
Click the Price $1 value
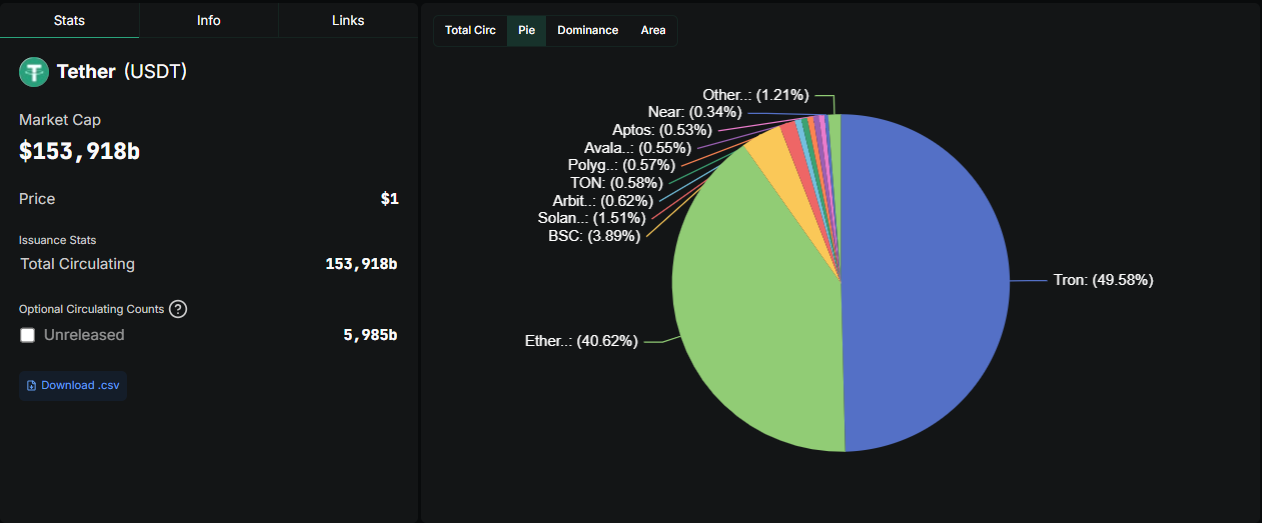coord(390,199)
